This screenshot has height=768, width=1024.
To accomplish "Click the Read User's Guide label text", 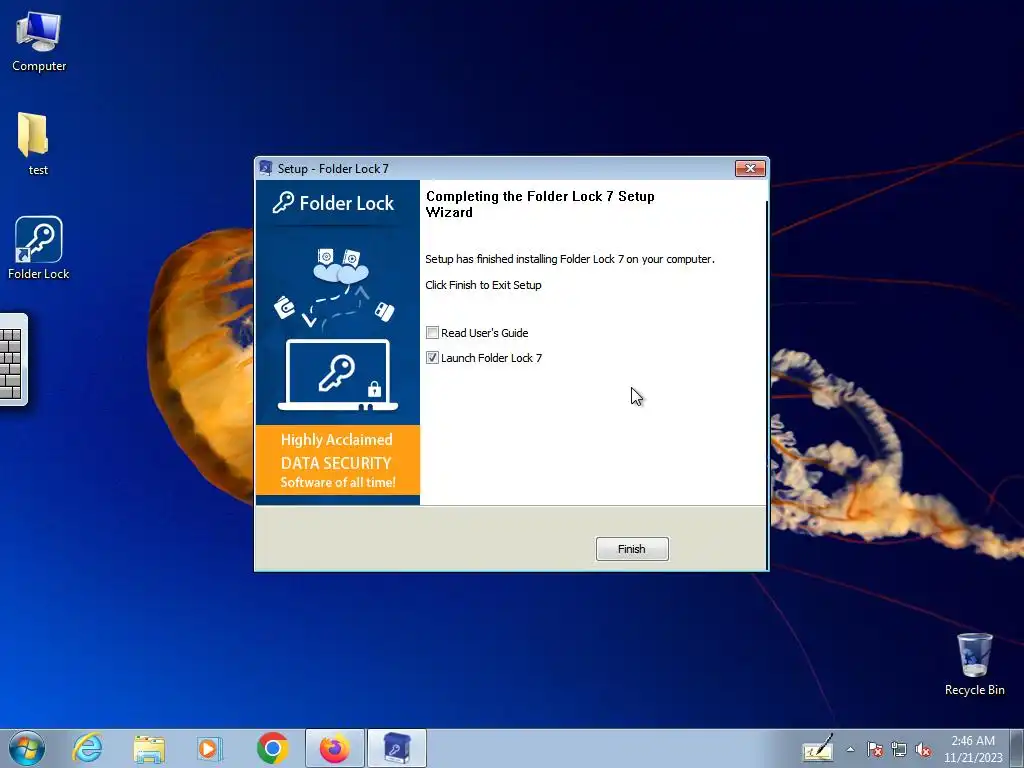I will click(485, 333).
